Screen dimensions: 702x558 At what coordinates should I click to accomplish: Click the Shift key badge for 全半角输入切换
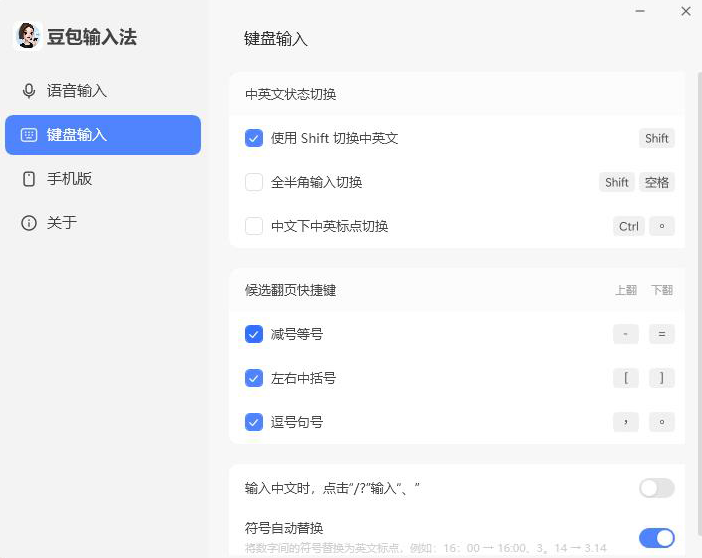(x=617, y=182)
